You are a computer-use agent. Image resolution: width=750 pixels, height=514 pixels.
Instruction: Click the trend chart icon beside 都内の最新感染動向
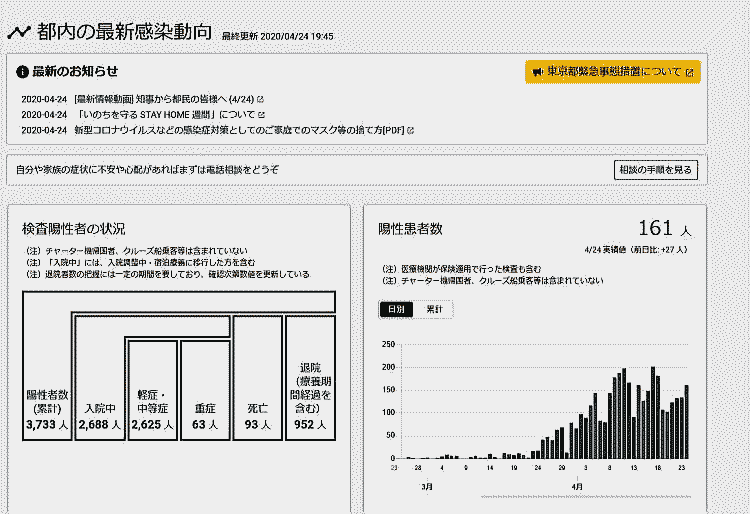[x=18, y=31]
